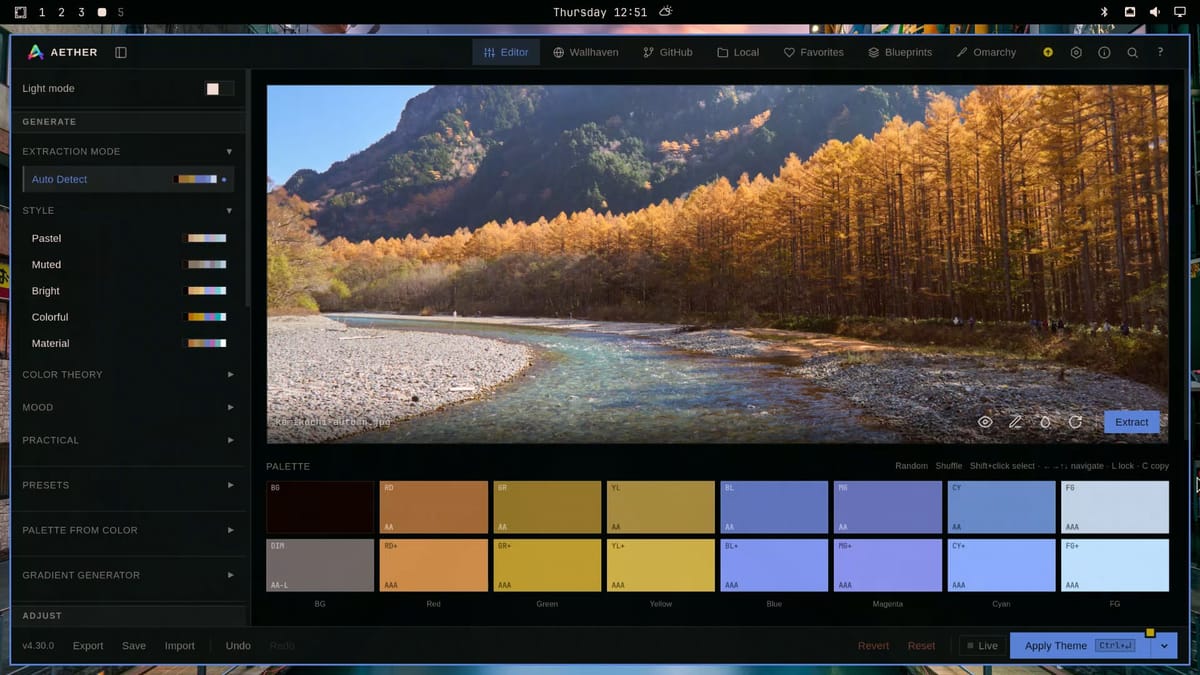Select the Colorful style
Viewport: 1200px width, 675px height.
128,316
